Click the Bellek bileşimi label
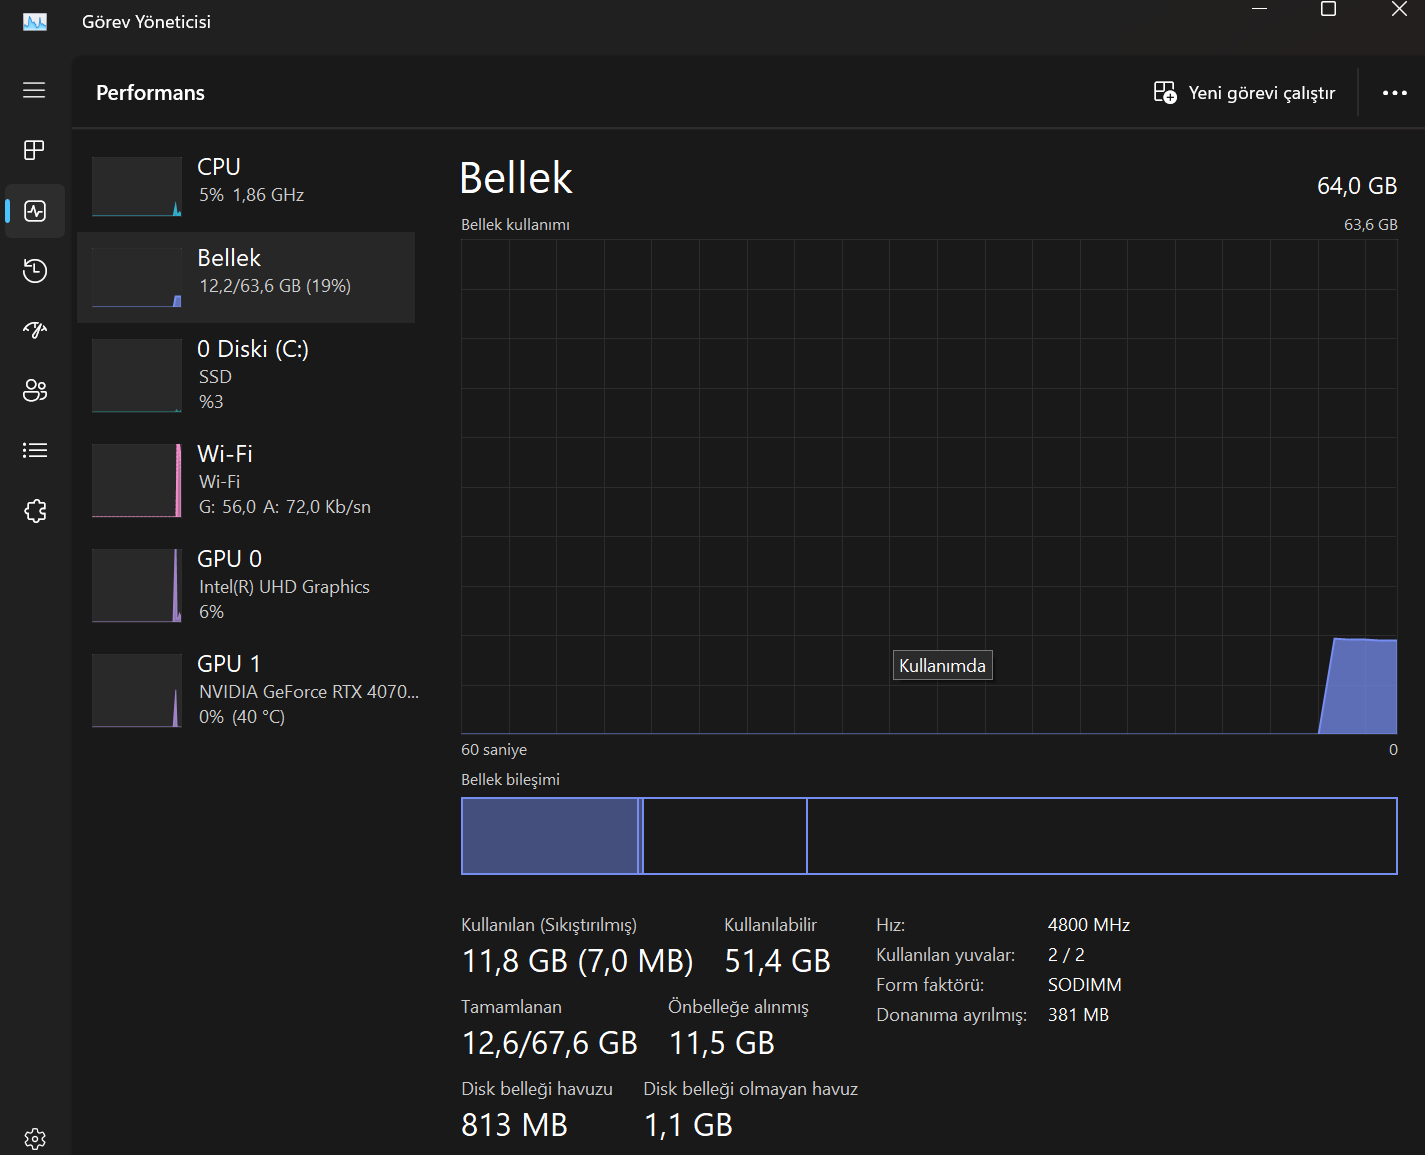Viewport: 1425px width, 1155px height. point(510,780)
